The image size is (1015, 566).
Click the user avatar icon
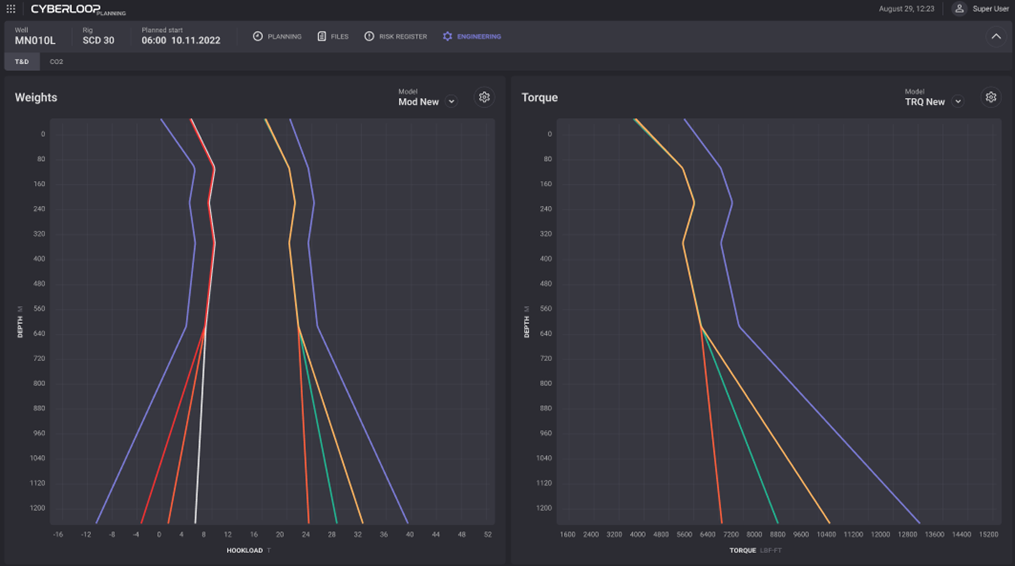coord(959,9)
